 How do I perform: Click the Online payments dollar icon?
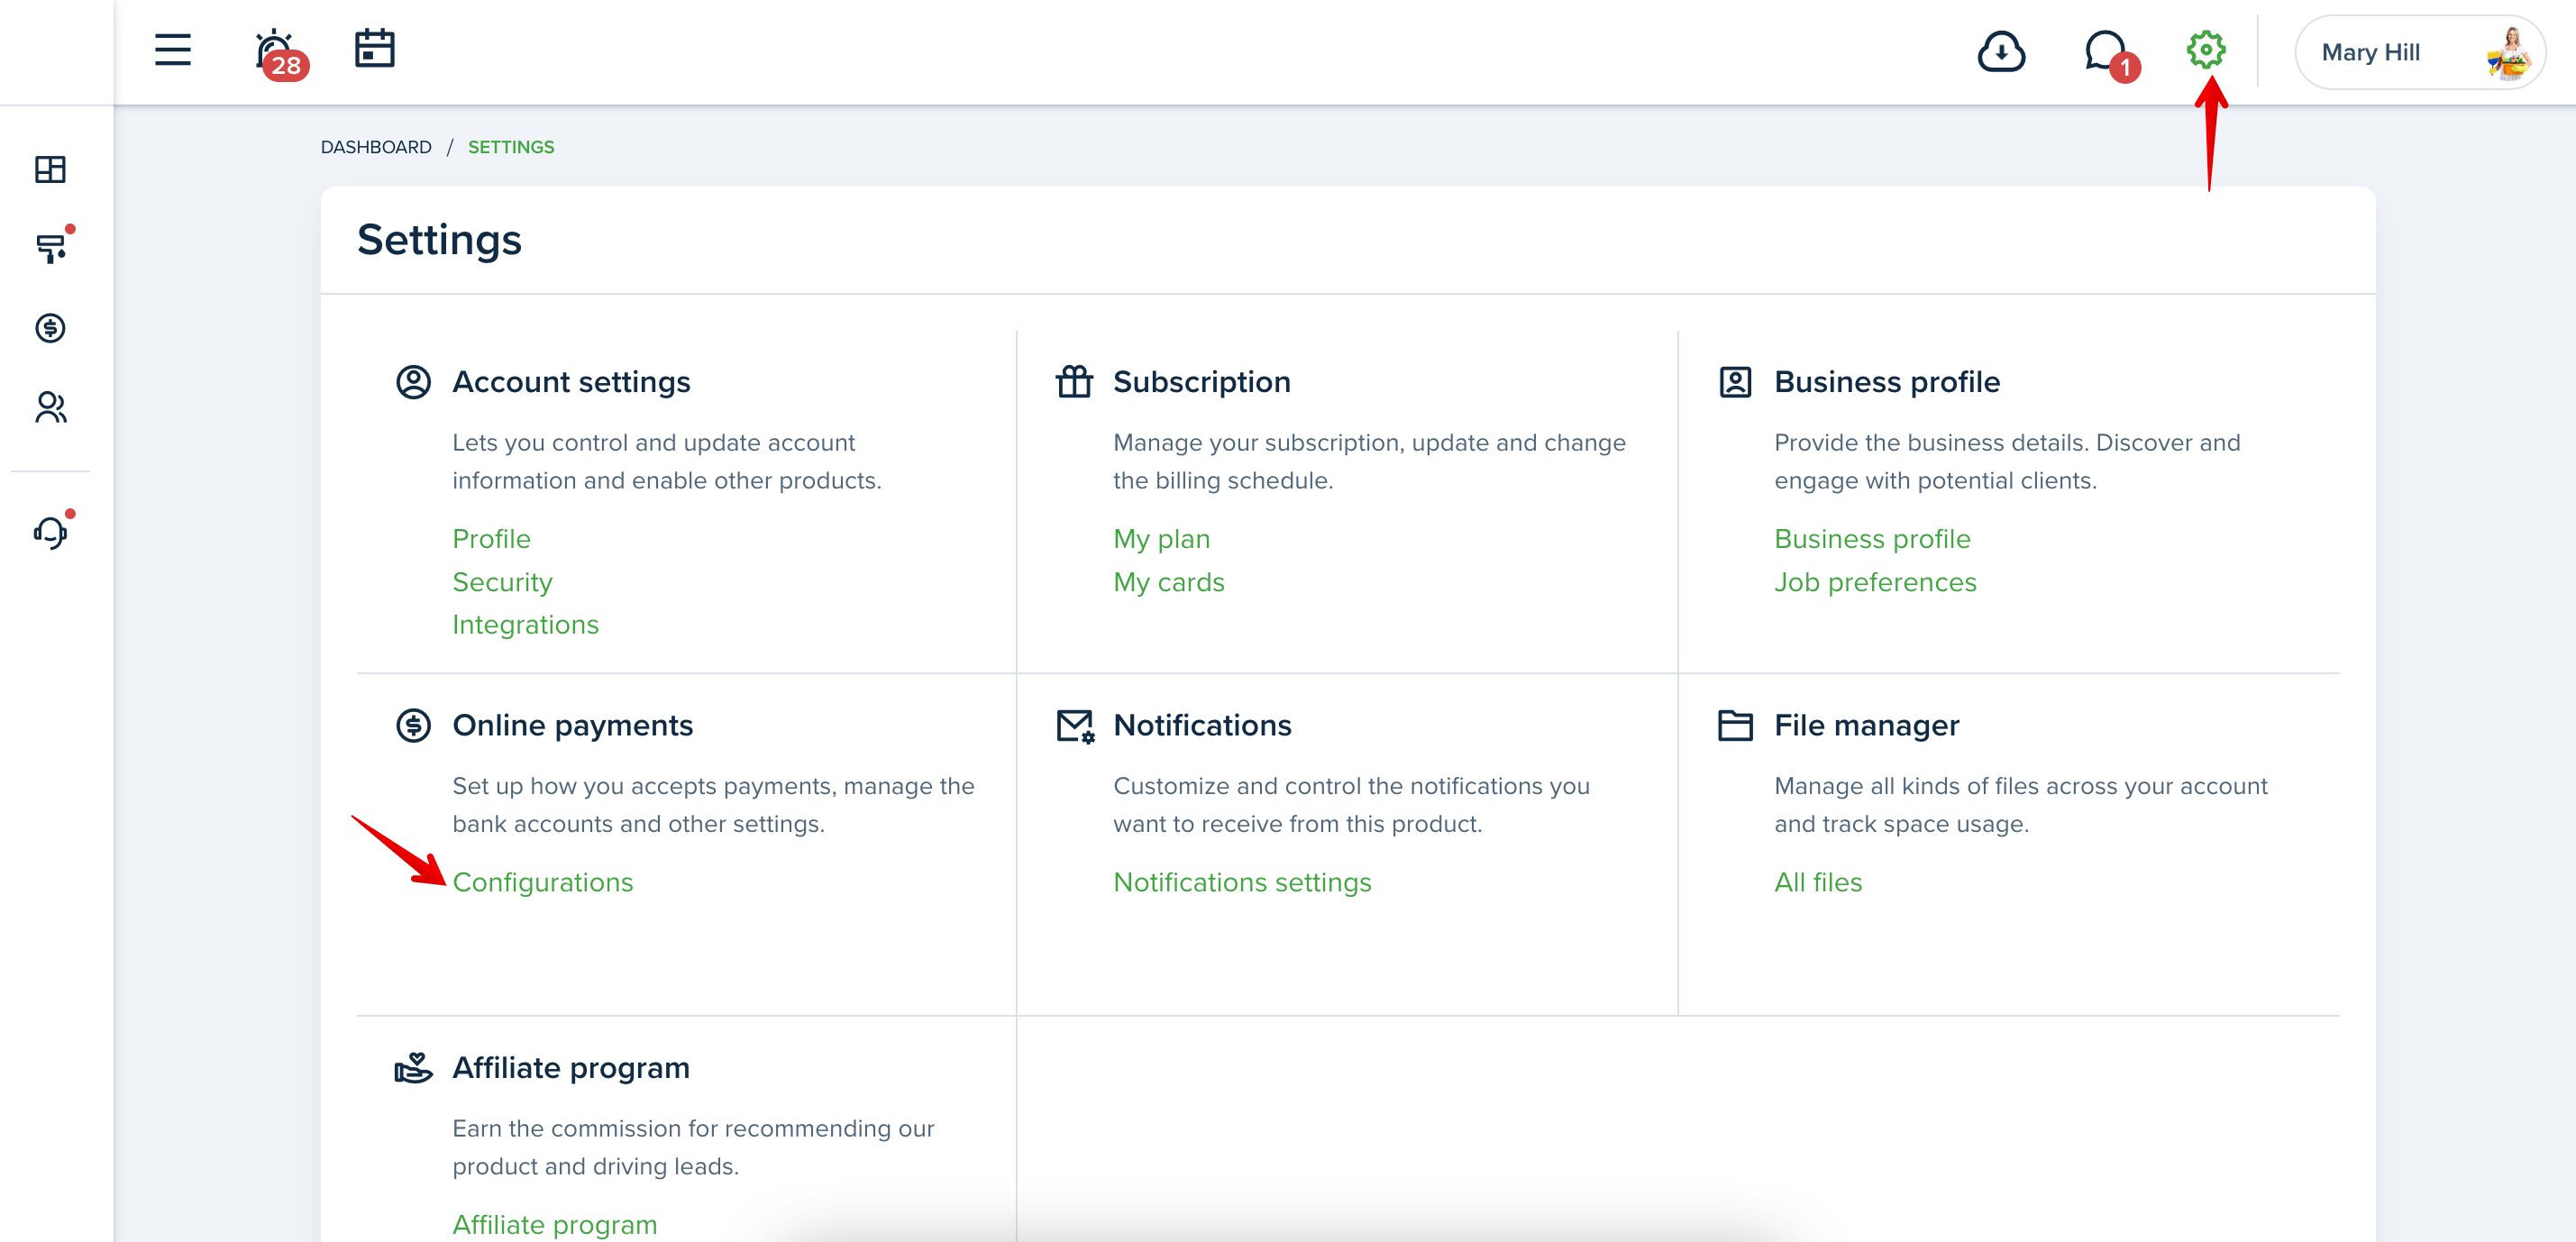pyautogui.click(x=413, y=725)
